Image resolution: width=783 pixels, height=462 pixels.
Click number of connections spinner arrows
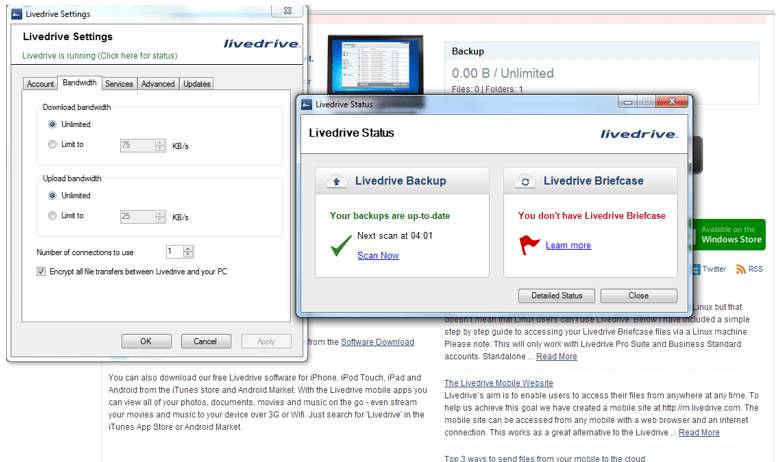[188, 251]
